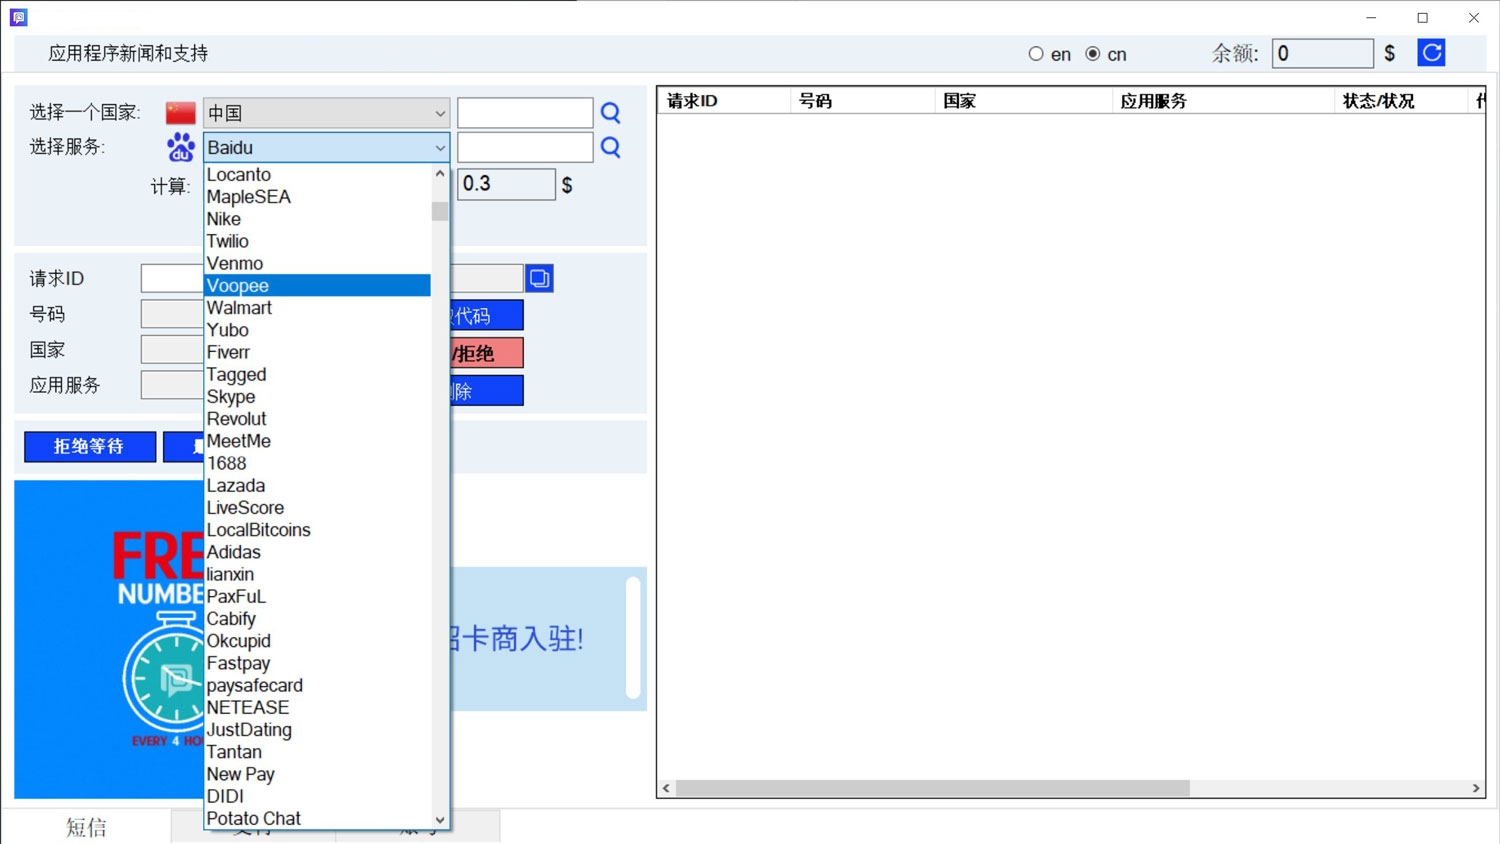Click the service search magnifier icon
1500x844 pixels.
pyautogui.click(x=610, y=148)
